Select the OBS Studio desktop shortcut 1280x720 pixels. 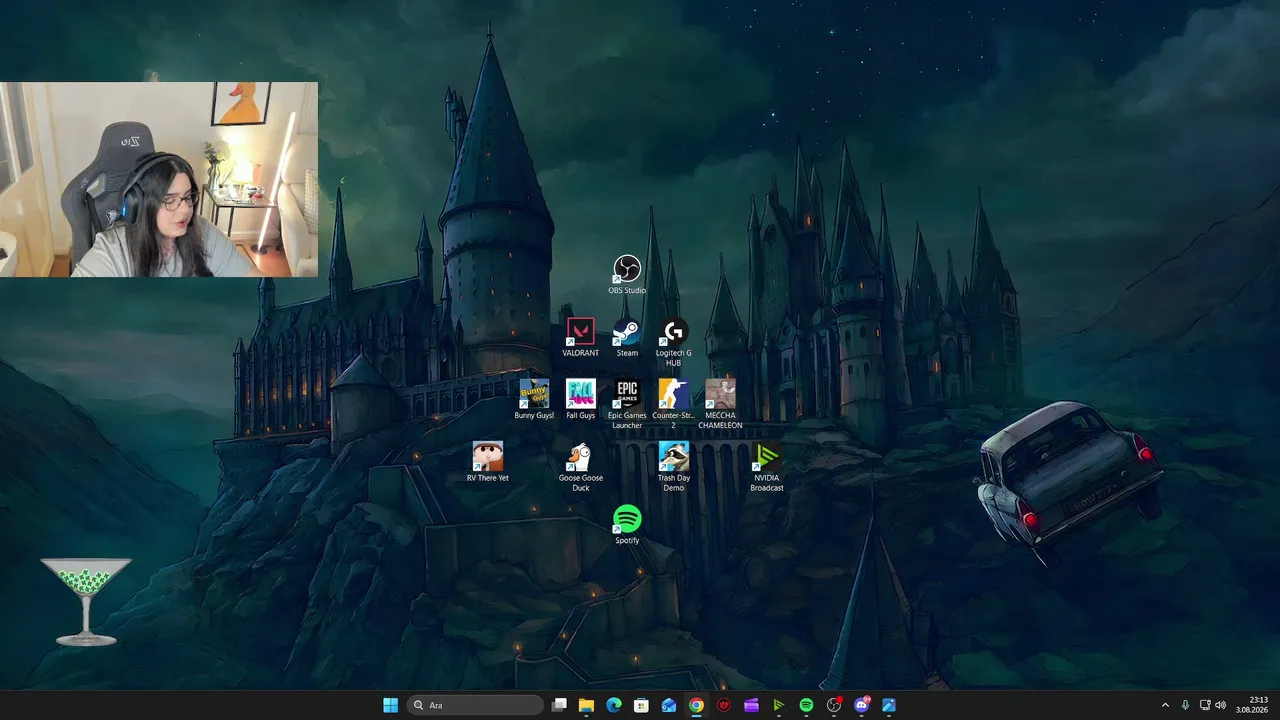627,275
